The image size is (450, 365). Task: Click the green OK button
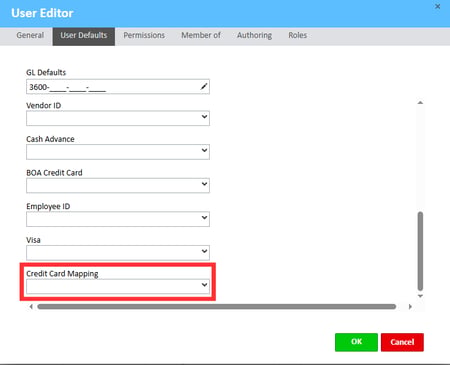pos(356,342)
